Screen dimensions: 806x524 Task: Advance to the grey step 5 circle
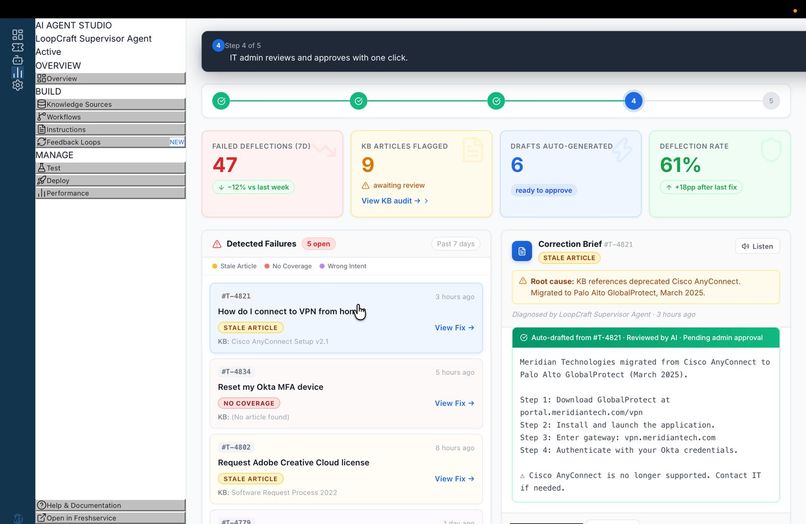[x=771, y=101]
